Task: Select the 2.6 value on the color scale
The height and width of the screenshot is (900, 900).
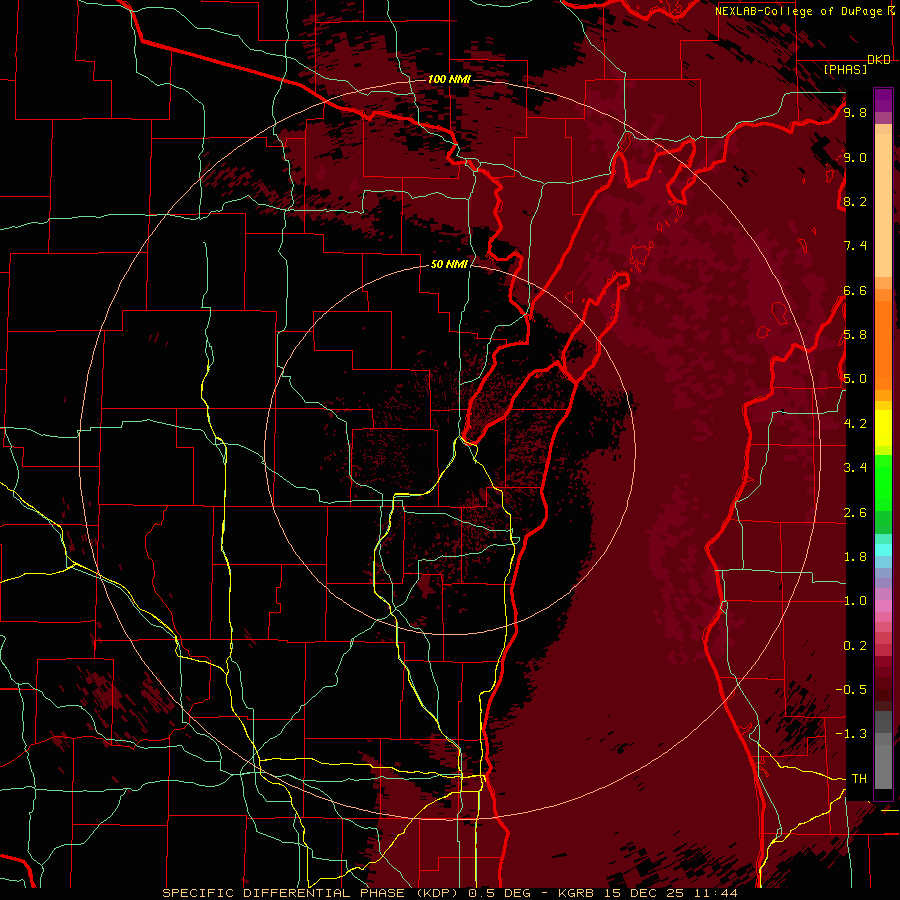Action: point(855,513)
